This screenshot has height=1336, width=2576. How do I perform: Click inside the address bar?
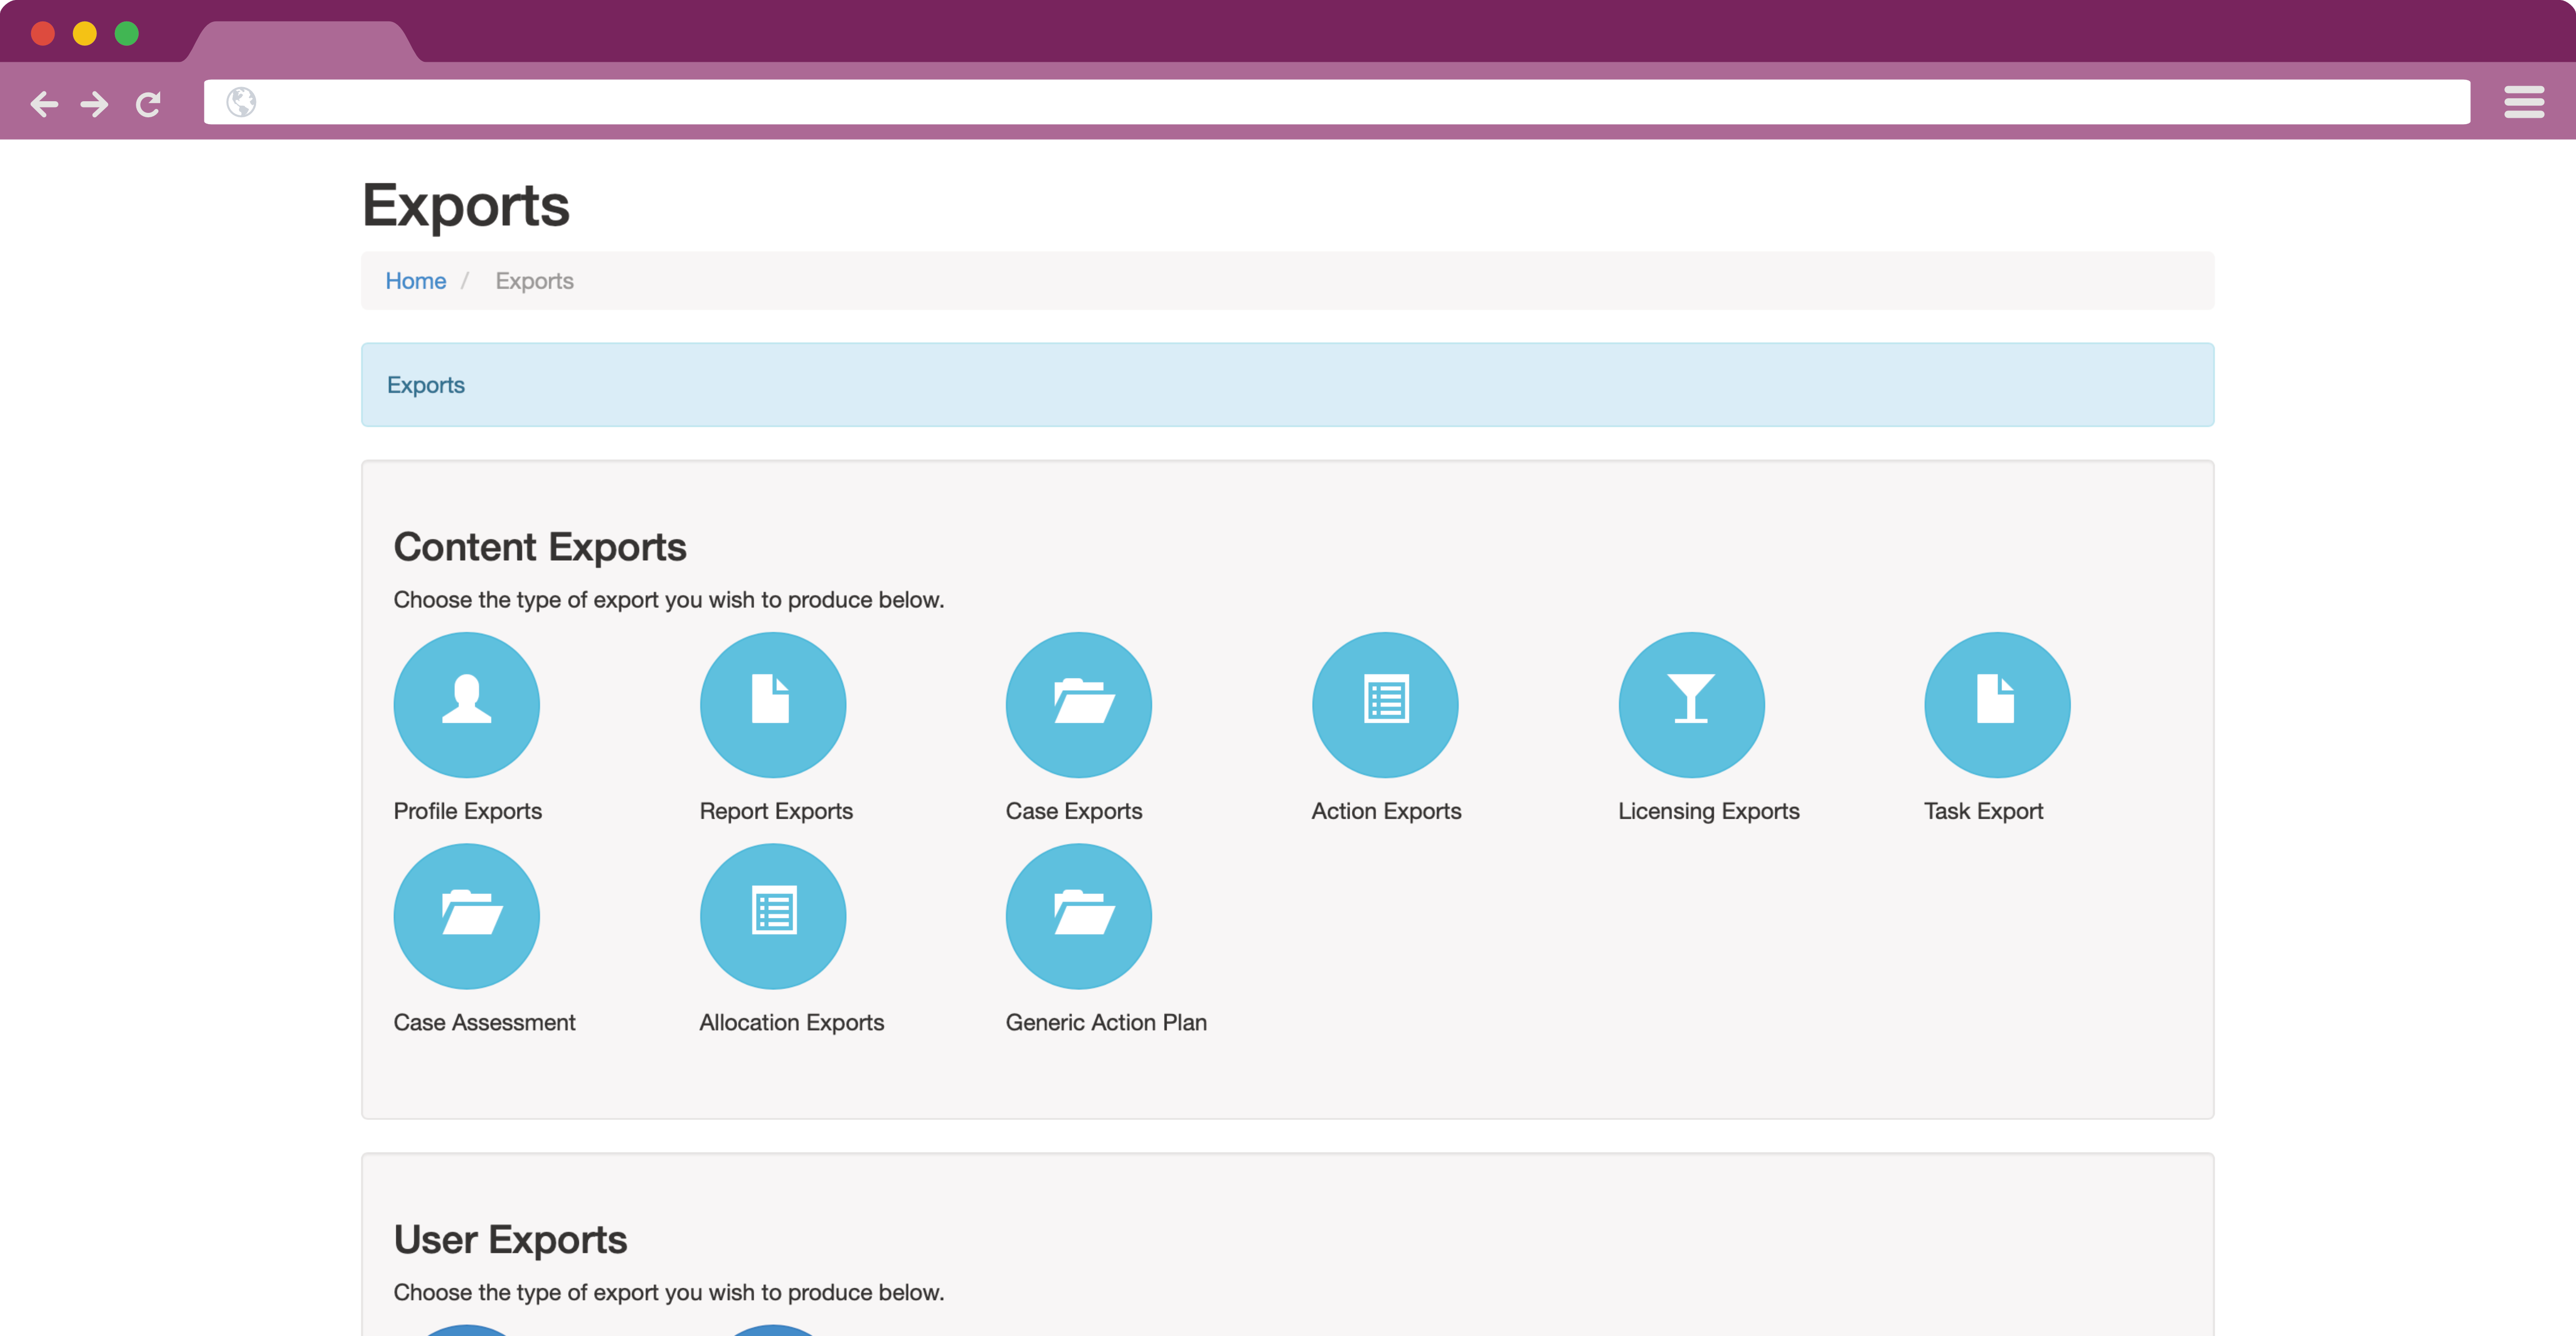(x=1200, y=101)
